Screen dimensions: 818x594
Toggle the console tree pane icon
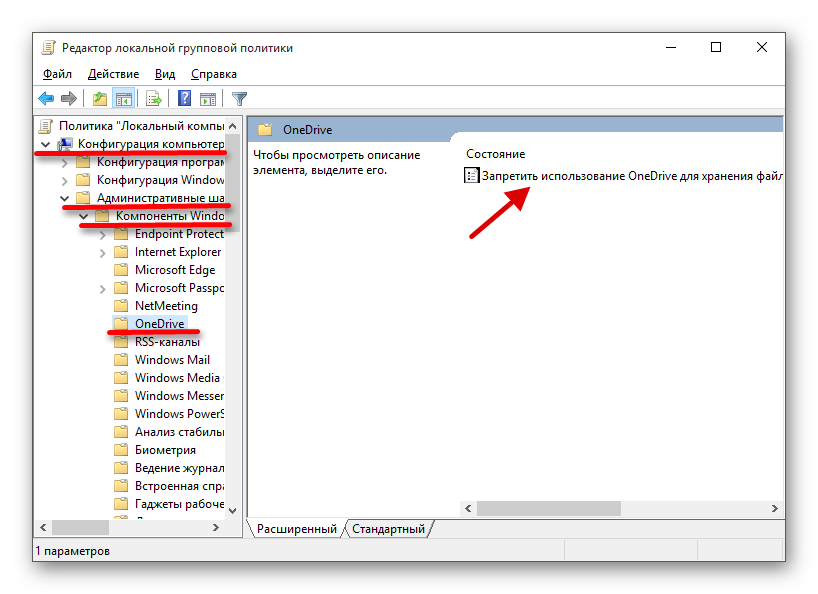tap(122, 98)
